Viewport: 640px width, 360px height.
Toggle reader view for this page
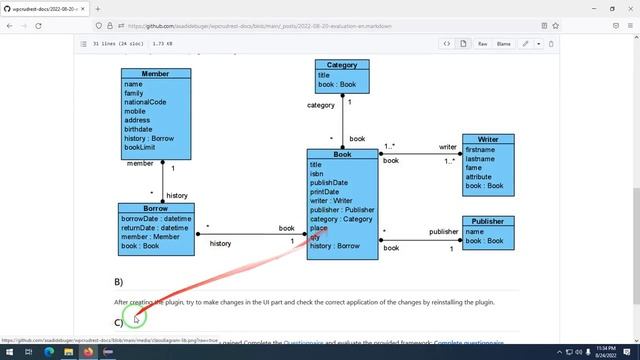tap(544, 26)
